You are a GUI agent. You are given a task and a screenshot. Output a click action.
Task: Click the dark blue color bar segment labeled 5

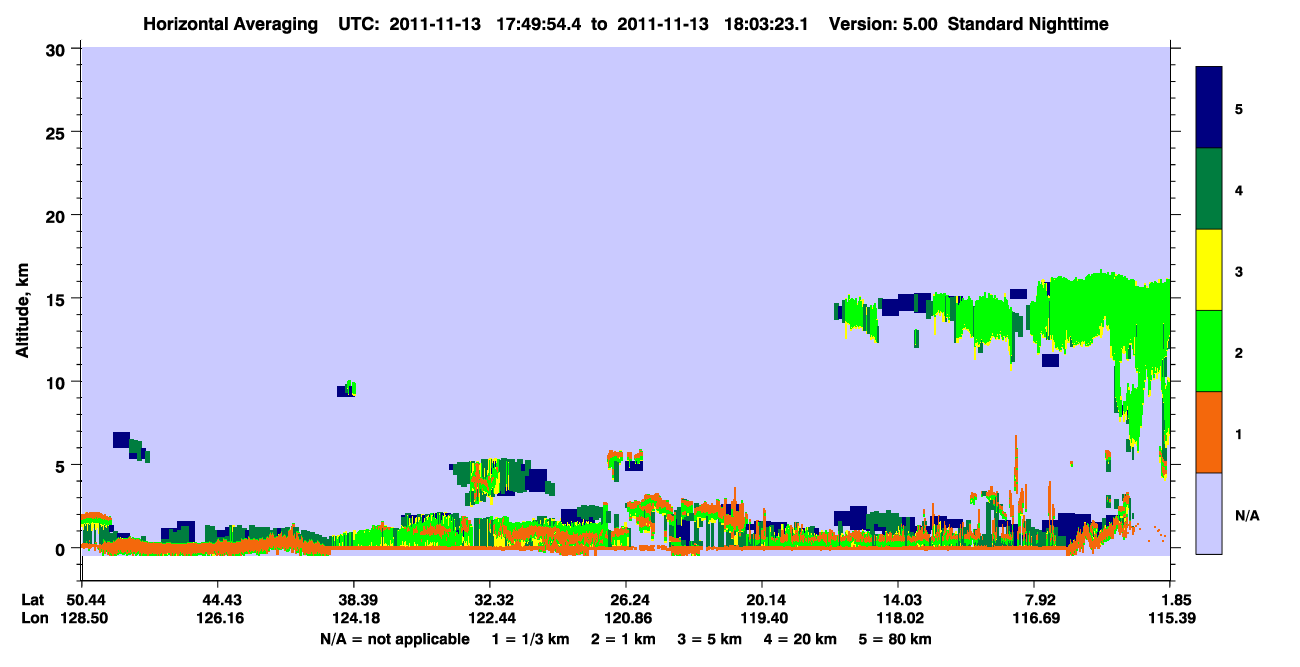1209,108
